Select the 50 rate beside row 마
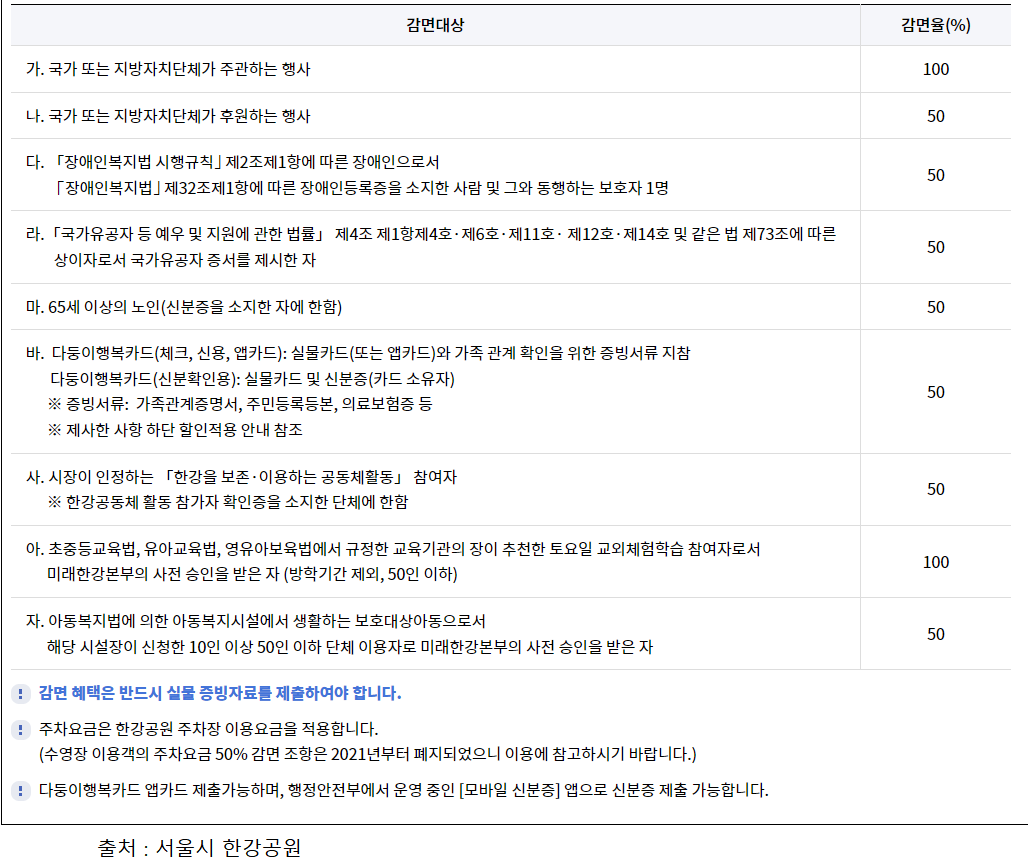1028x867 pixels. pyautogui.click(x=935, y=306)
